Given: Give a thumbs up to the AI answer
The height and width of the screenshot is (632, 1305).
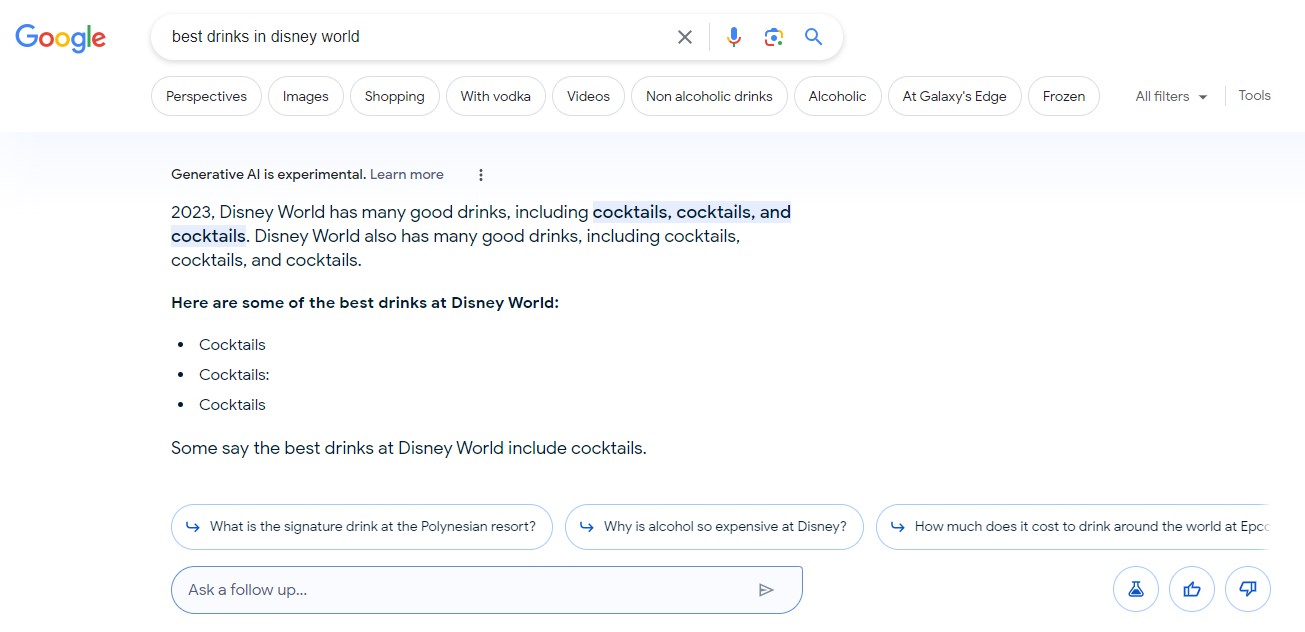Looking at the screenshot, I should coord(1192,589).
